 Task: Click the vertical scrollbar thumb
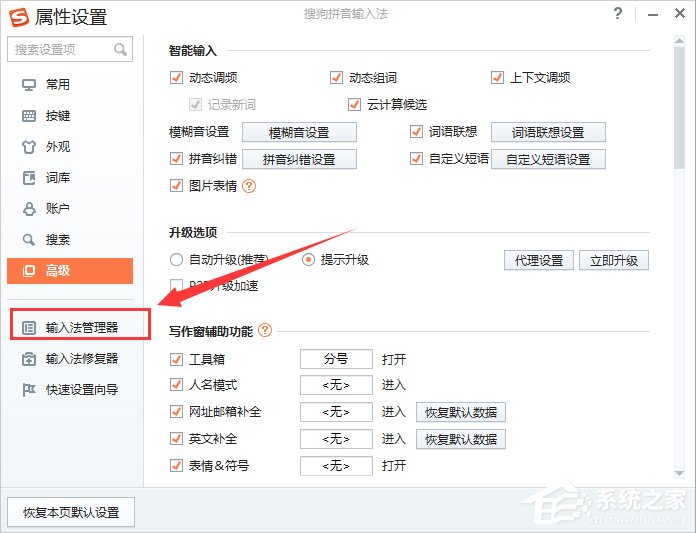pos(679,107)
